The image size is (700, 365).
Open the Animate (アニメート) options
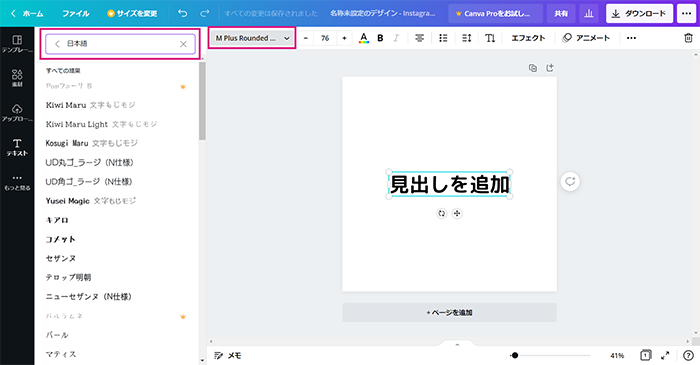pyautogui.click(x=586, y=38)
